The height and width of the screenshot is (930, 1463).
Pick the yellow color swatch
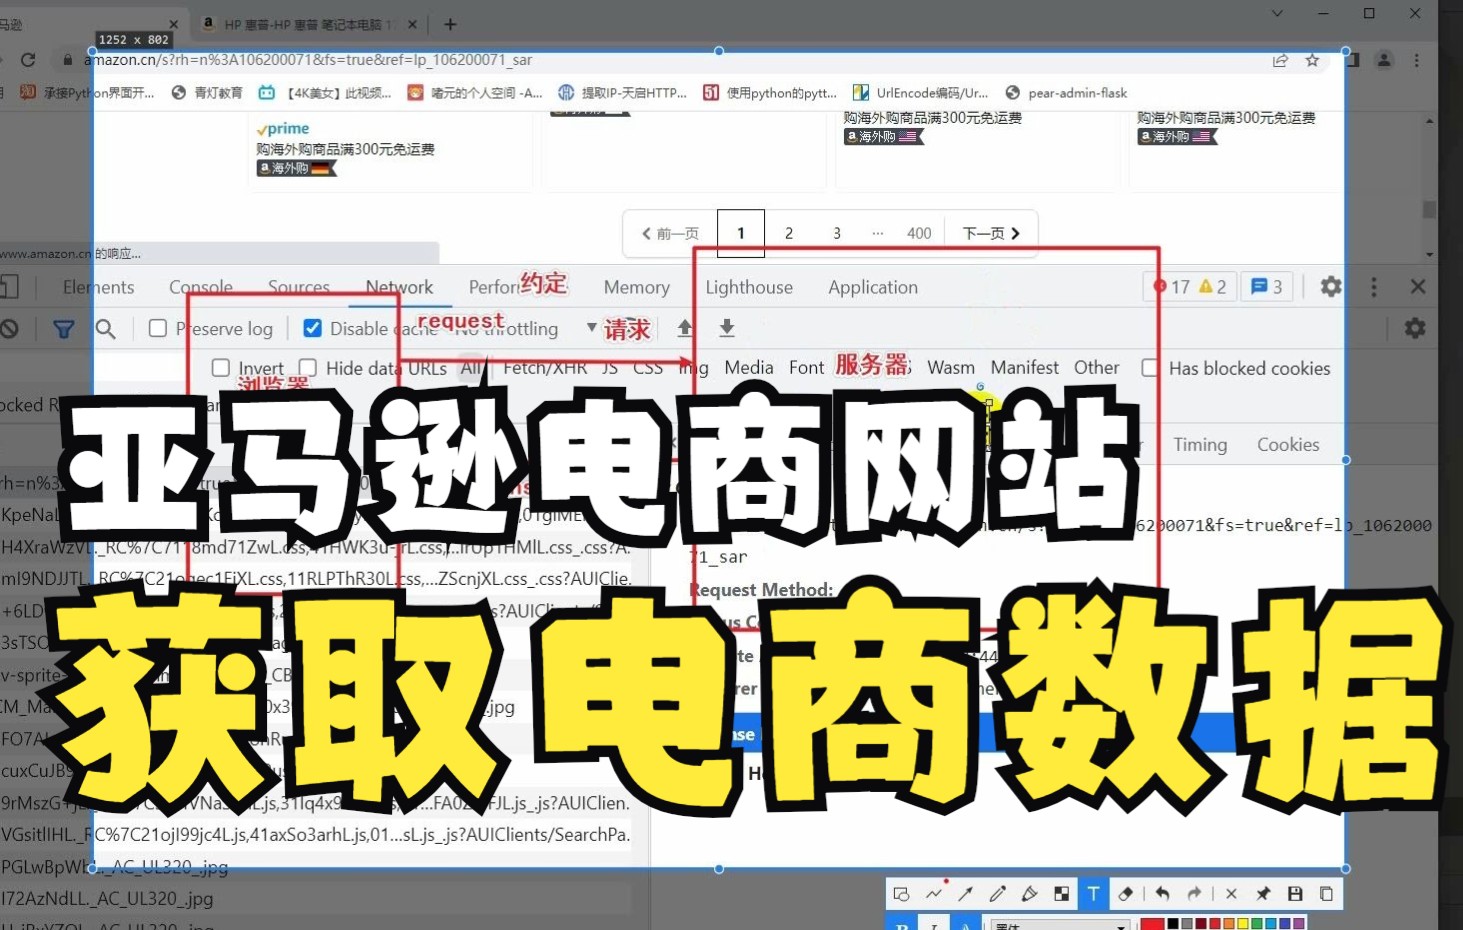pyautogui.click(x=1244, y=924)
